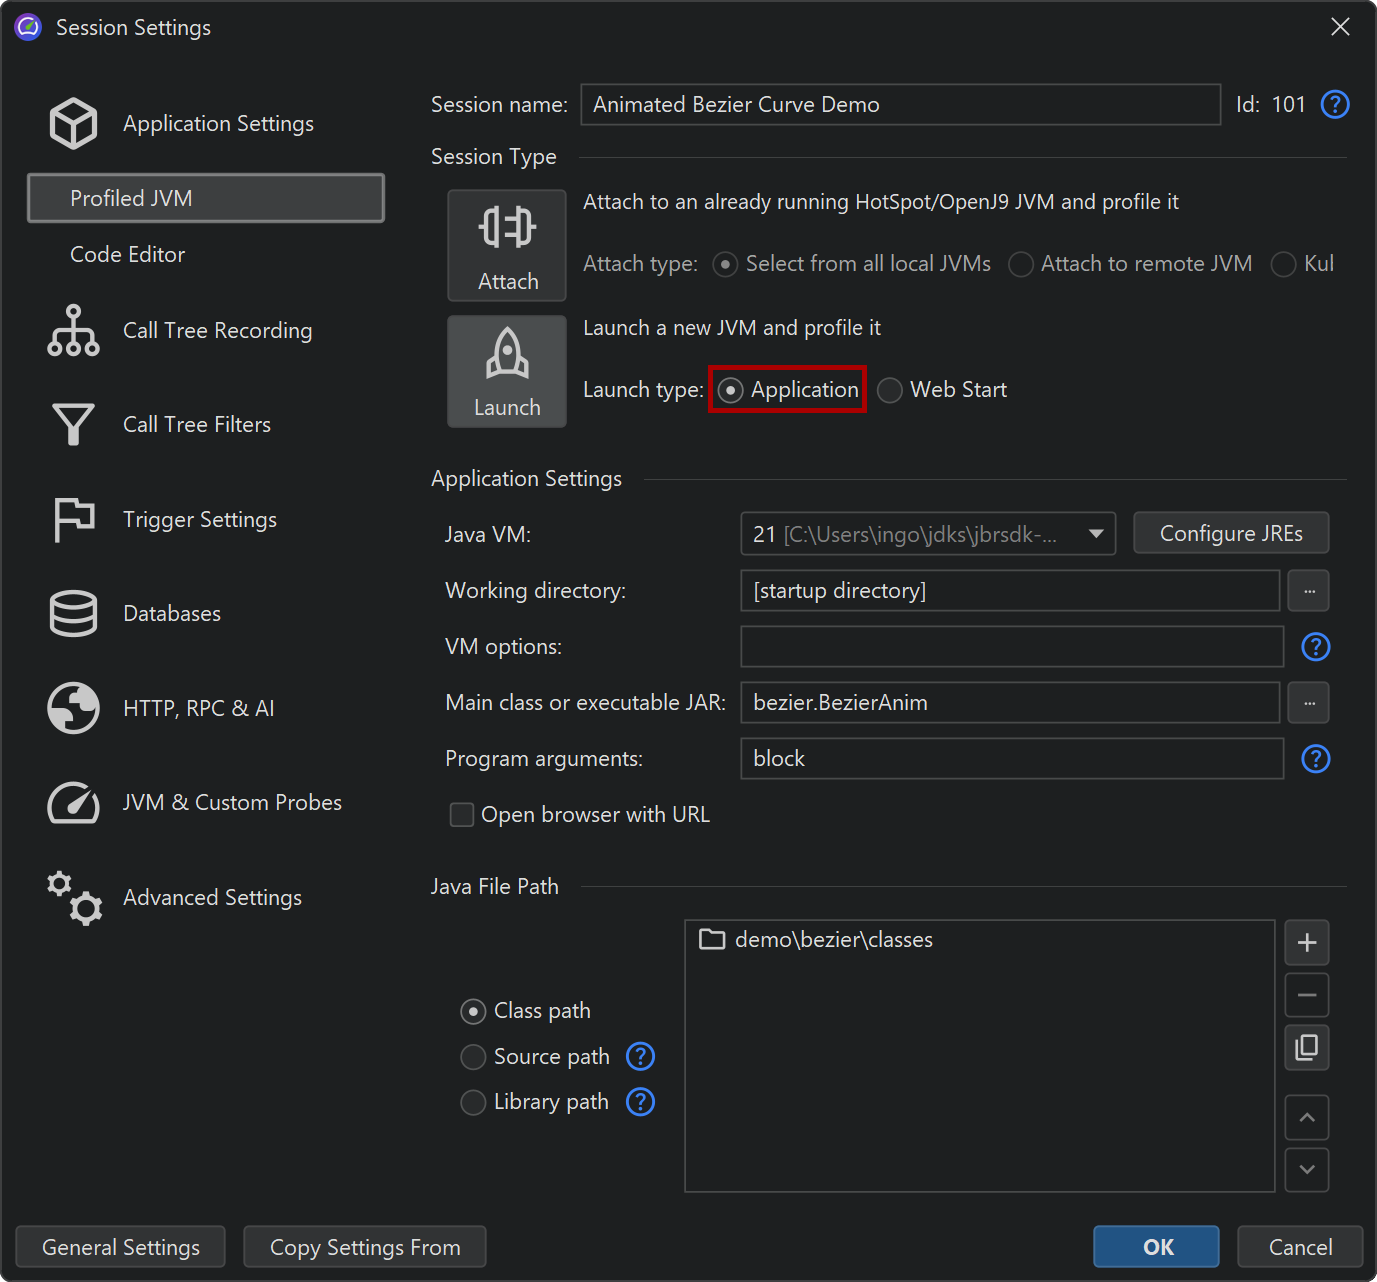This screenshot has width=1377, height=1282.
Task: Click help icon next to VM options
Action: (1315, 647)
